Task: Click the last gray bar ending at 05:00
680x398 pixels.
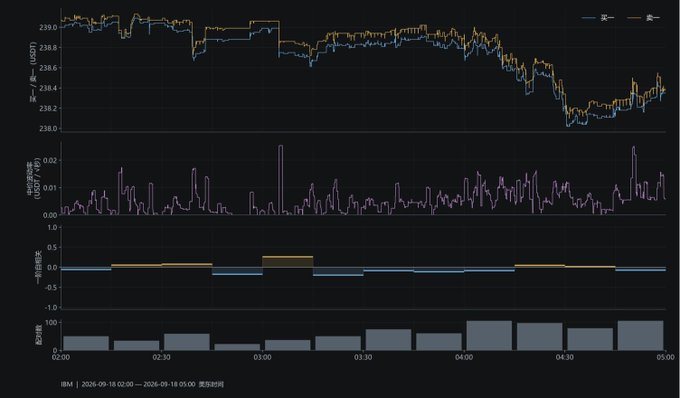Action: (x=641, y=336)
